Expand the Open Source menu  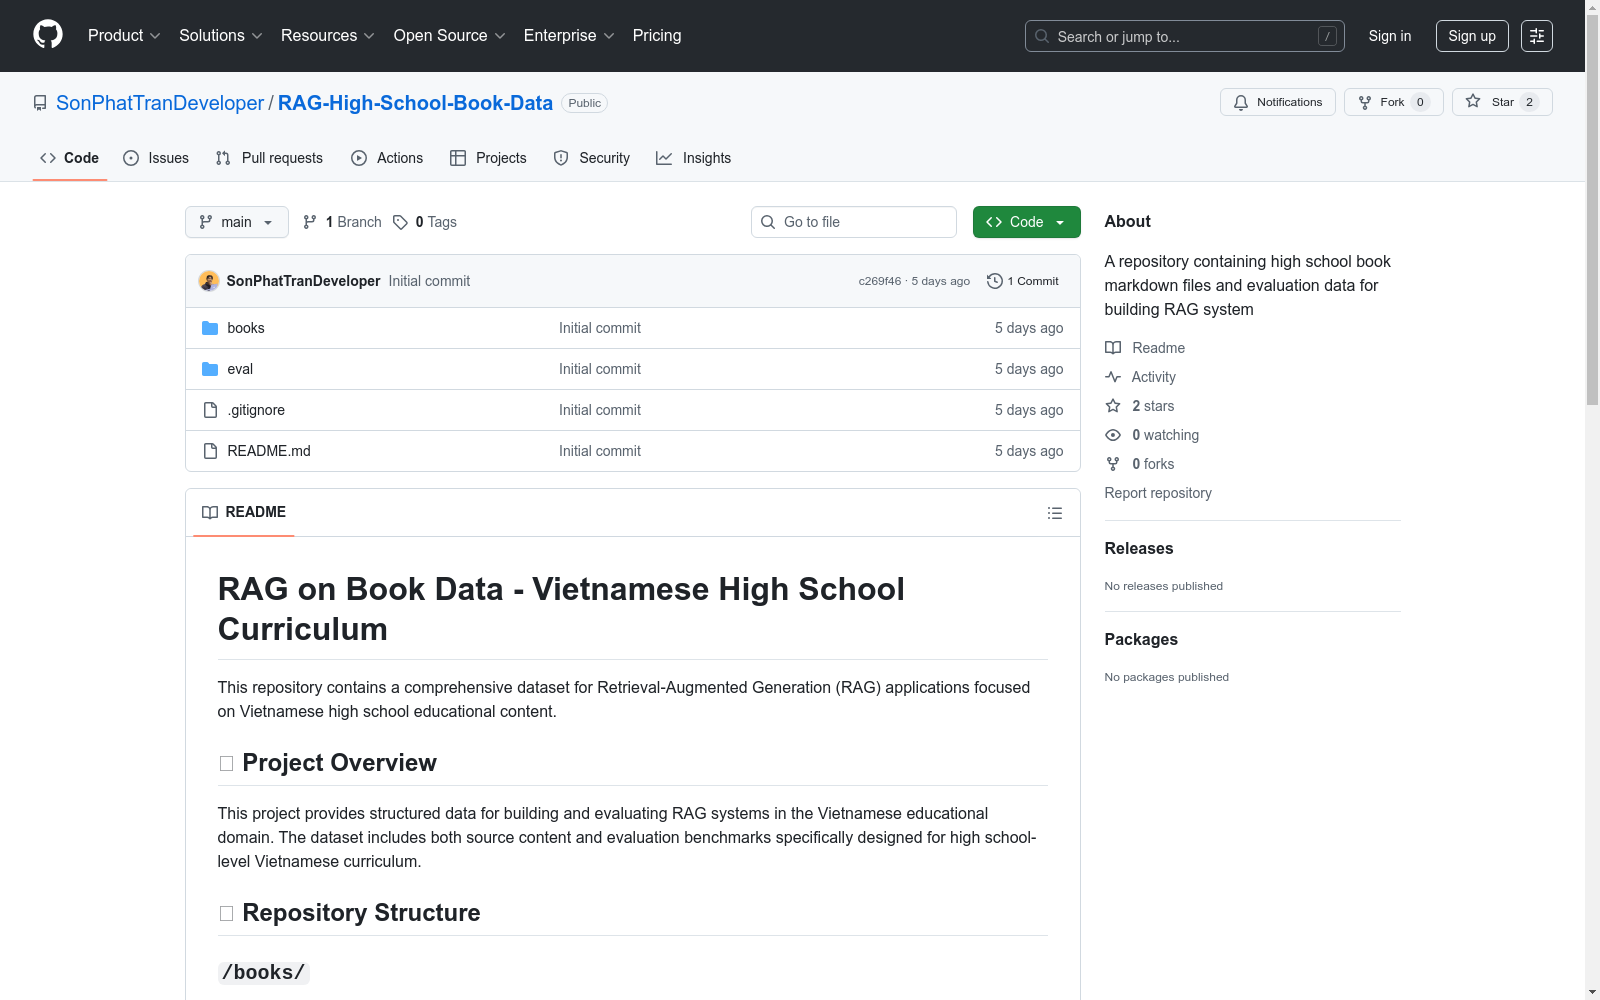[450, 36]
